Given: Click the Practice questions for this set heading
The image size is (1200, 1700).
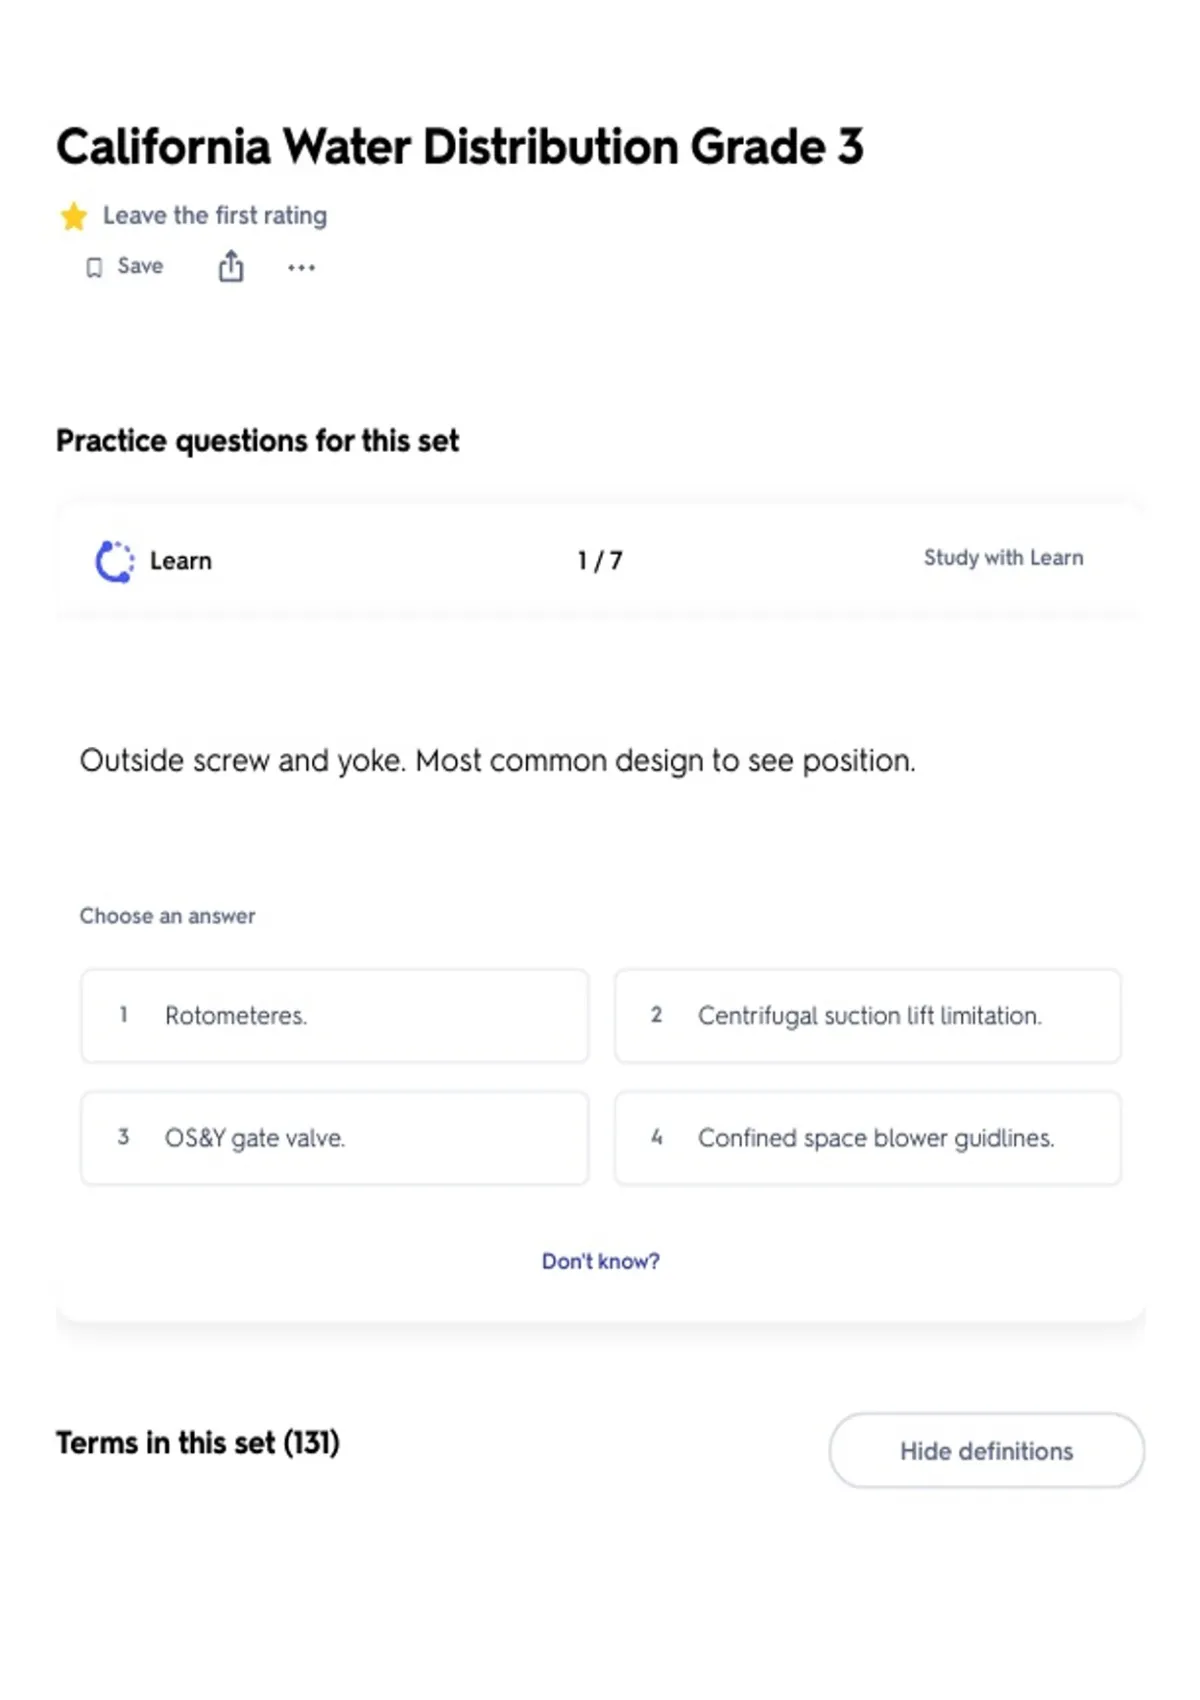Looking at the screenshot, I should [x=258, y=441].
